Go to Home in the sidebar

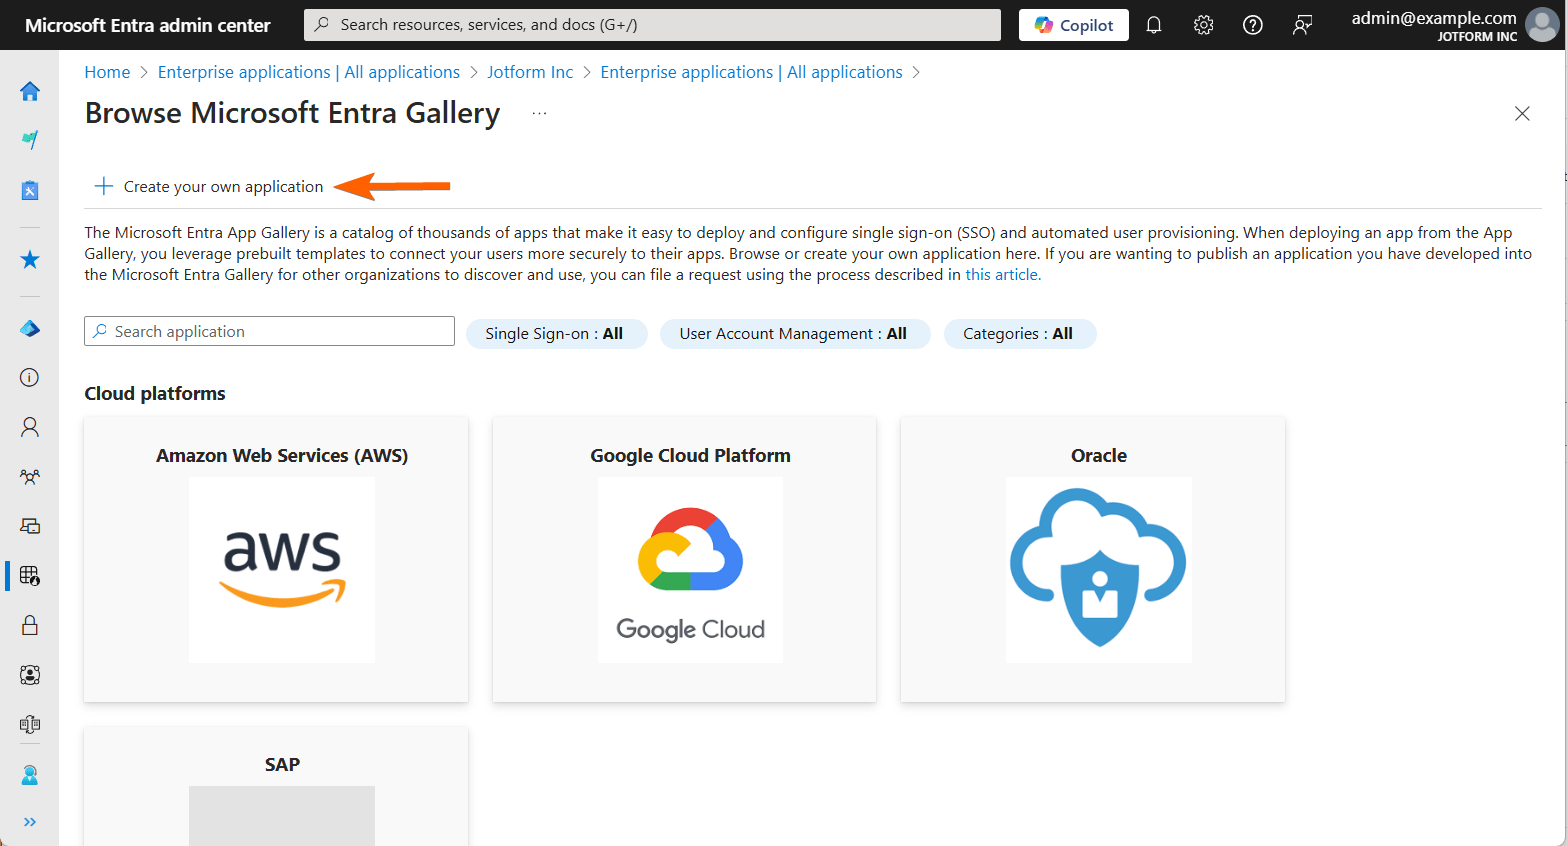30,92
